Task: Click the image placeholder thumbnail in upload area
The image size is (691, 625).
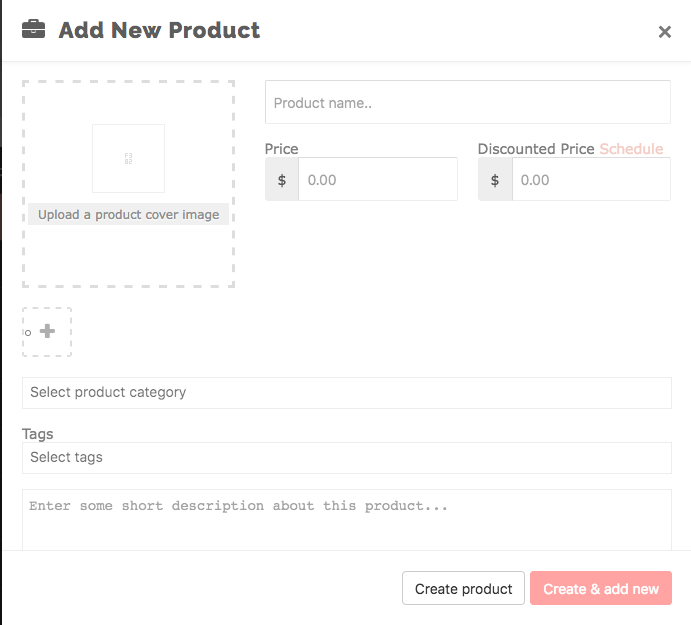Action: (x=128, y=158)
